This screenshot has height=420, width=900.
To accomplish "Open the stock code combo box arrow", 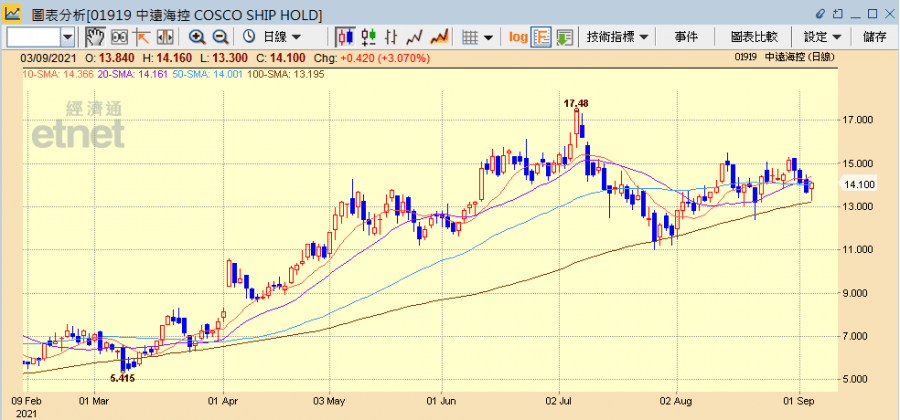I will coord(68,37).
